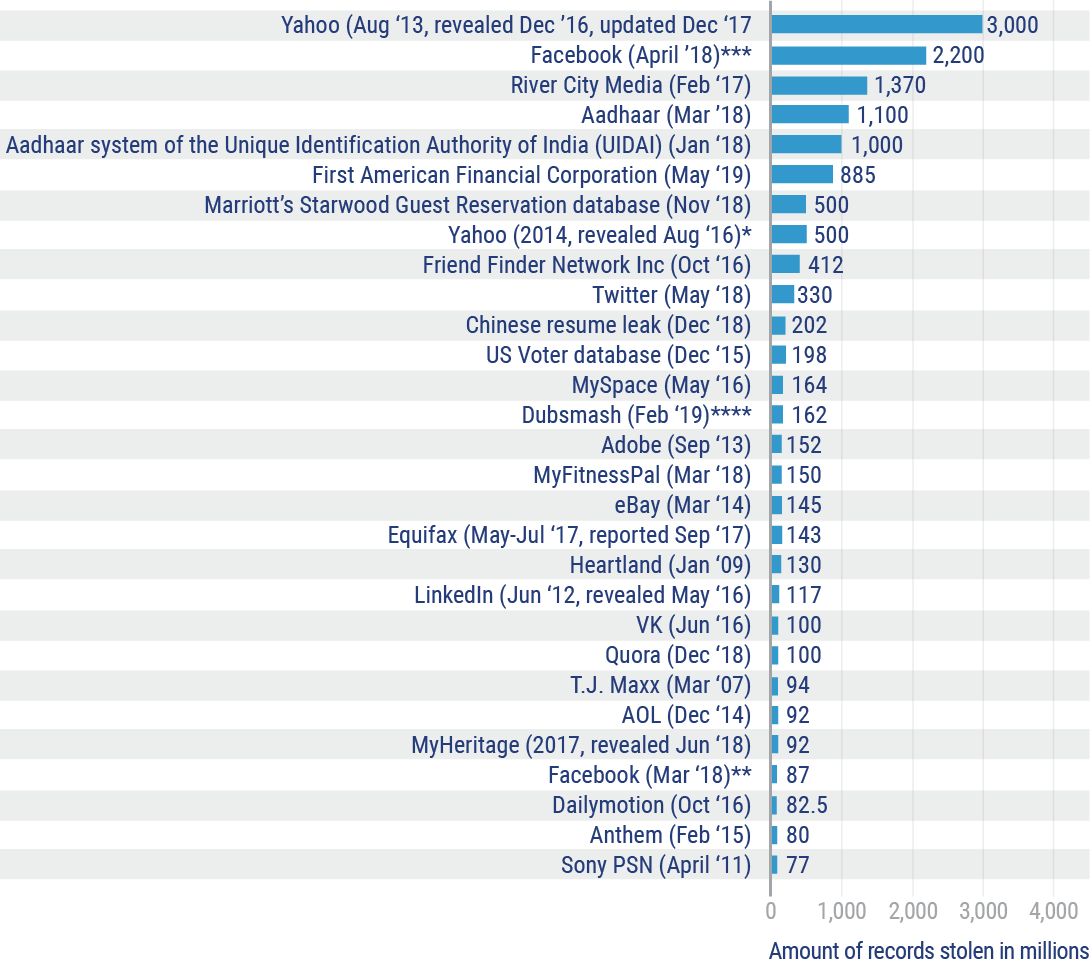This screenshot has width=1090, height=966.
Task: Select Facebook (Mar '18)** label
Action: click(x=650, y=774)
